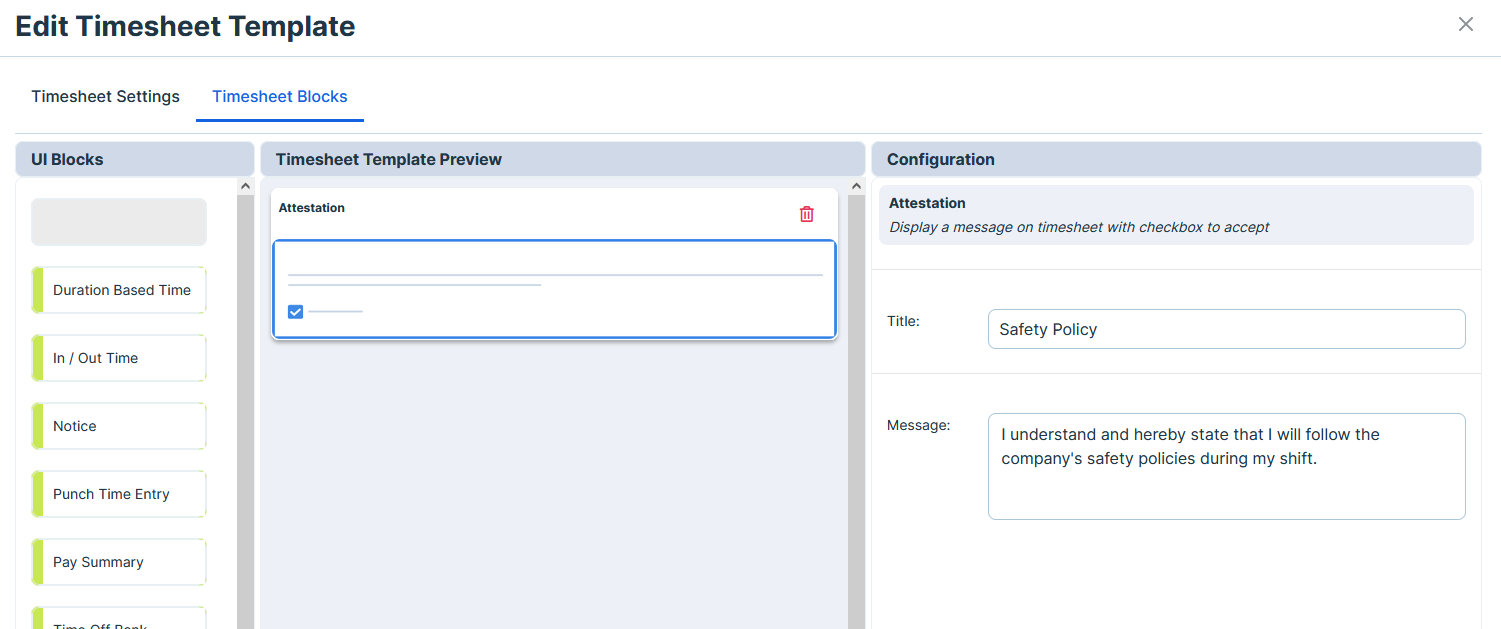This screenshot has width=1501, height=629.
Task: Select the Notice UI block
Action: [x=120, y=426]
